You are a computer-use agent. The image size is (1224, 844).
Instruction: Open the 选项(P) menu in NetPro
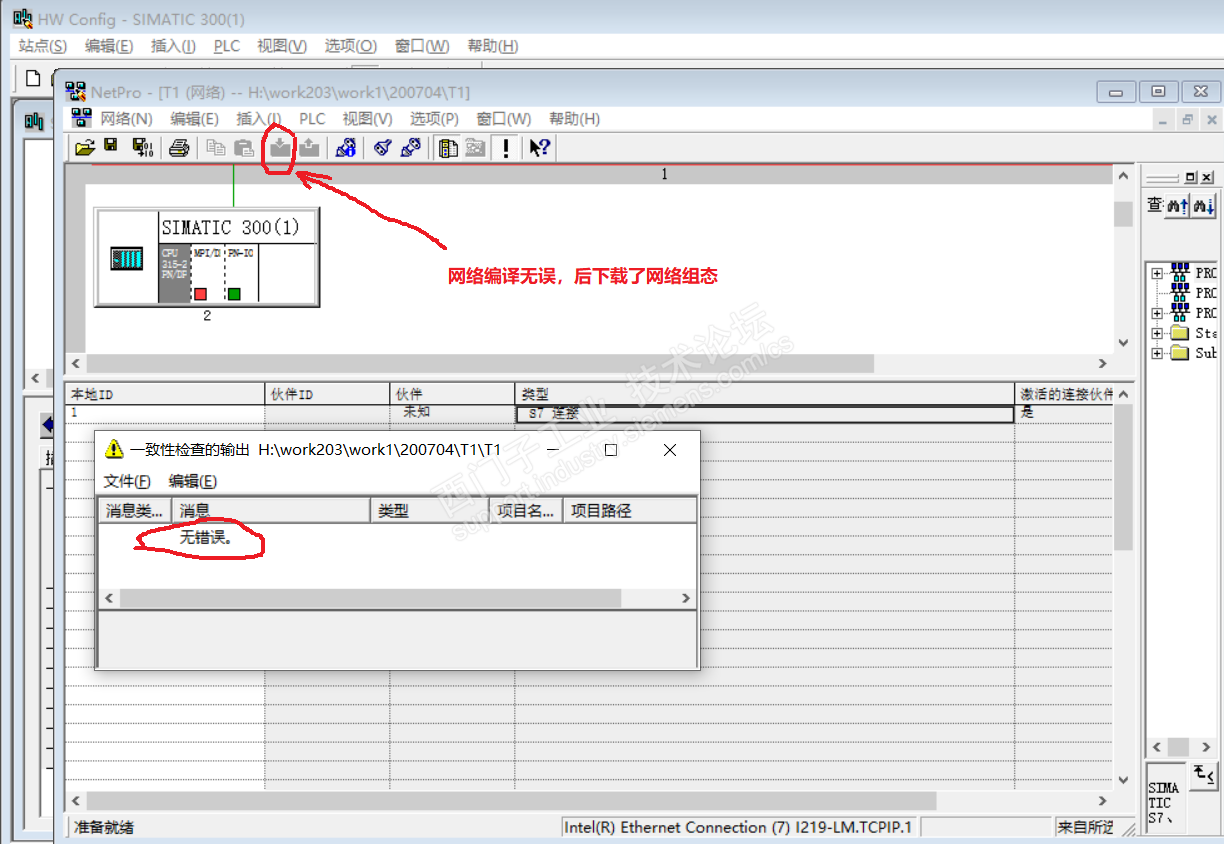pyautogui.click(x=434, y=119)
